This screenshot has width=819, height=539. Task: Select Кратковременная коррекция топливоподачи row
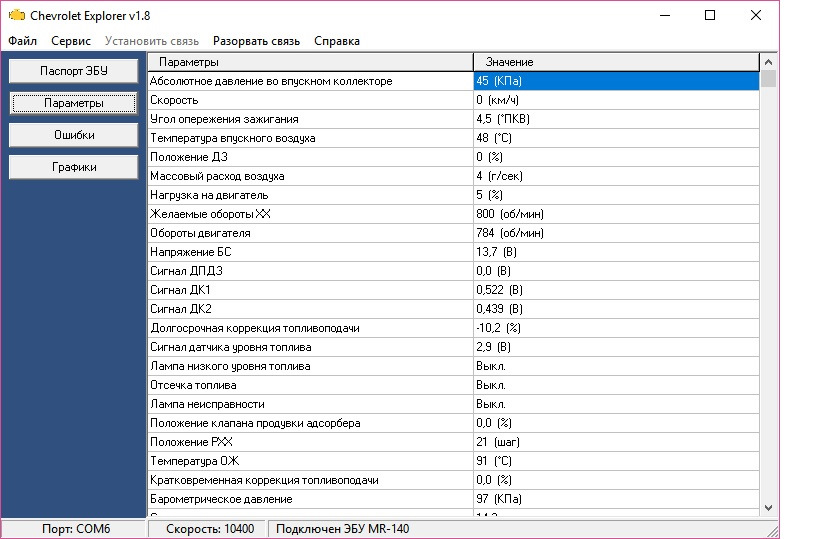(x=453, y=479)
